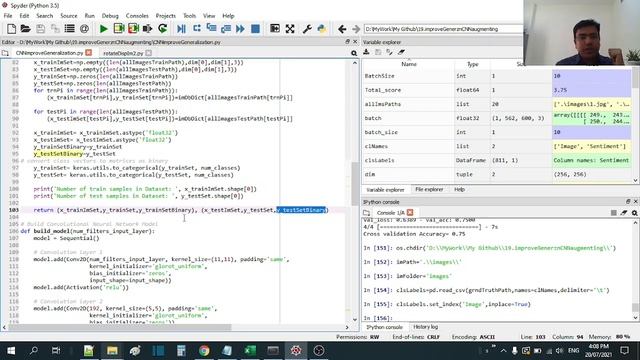This screenshot has height=360, width=640.
Task: Sort variables by Type column header
Action: [472, 64]
